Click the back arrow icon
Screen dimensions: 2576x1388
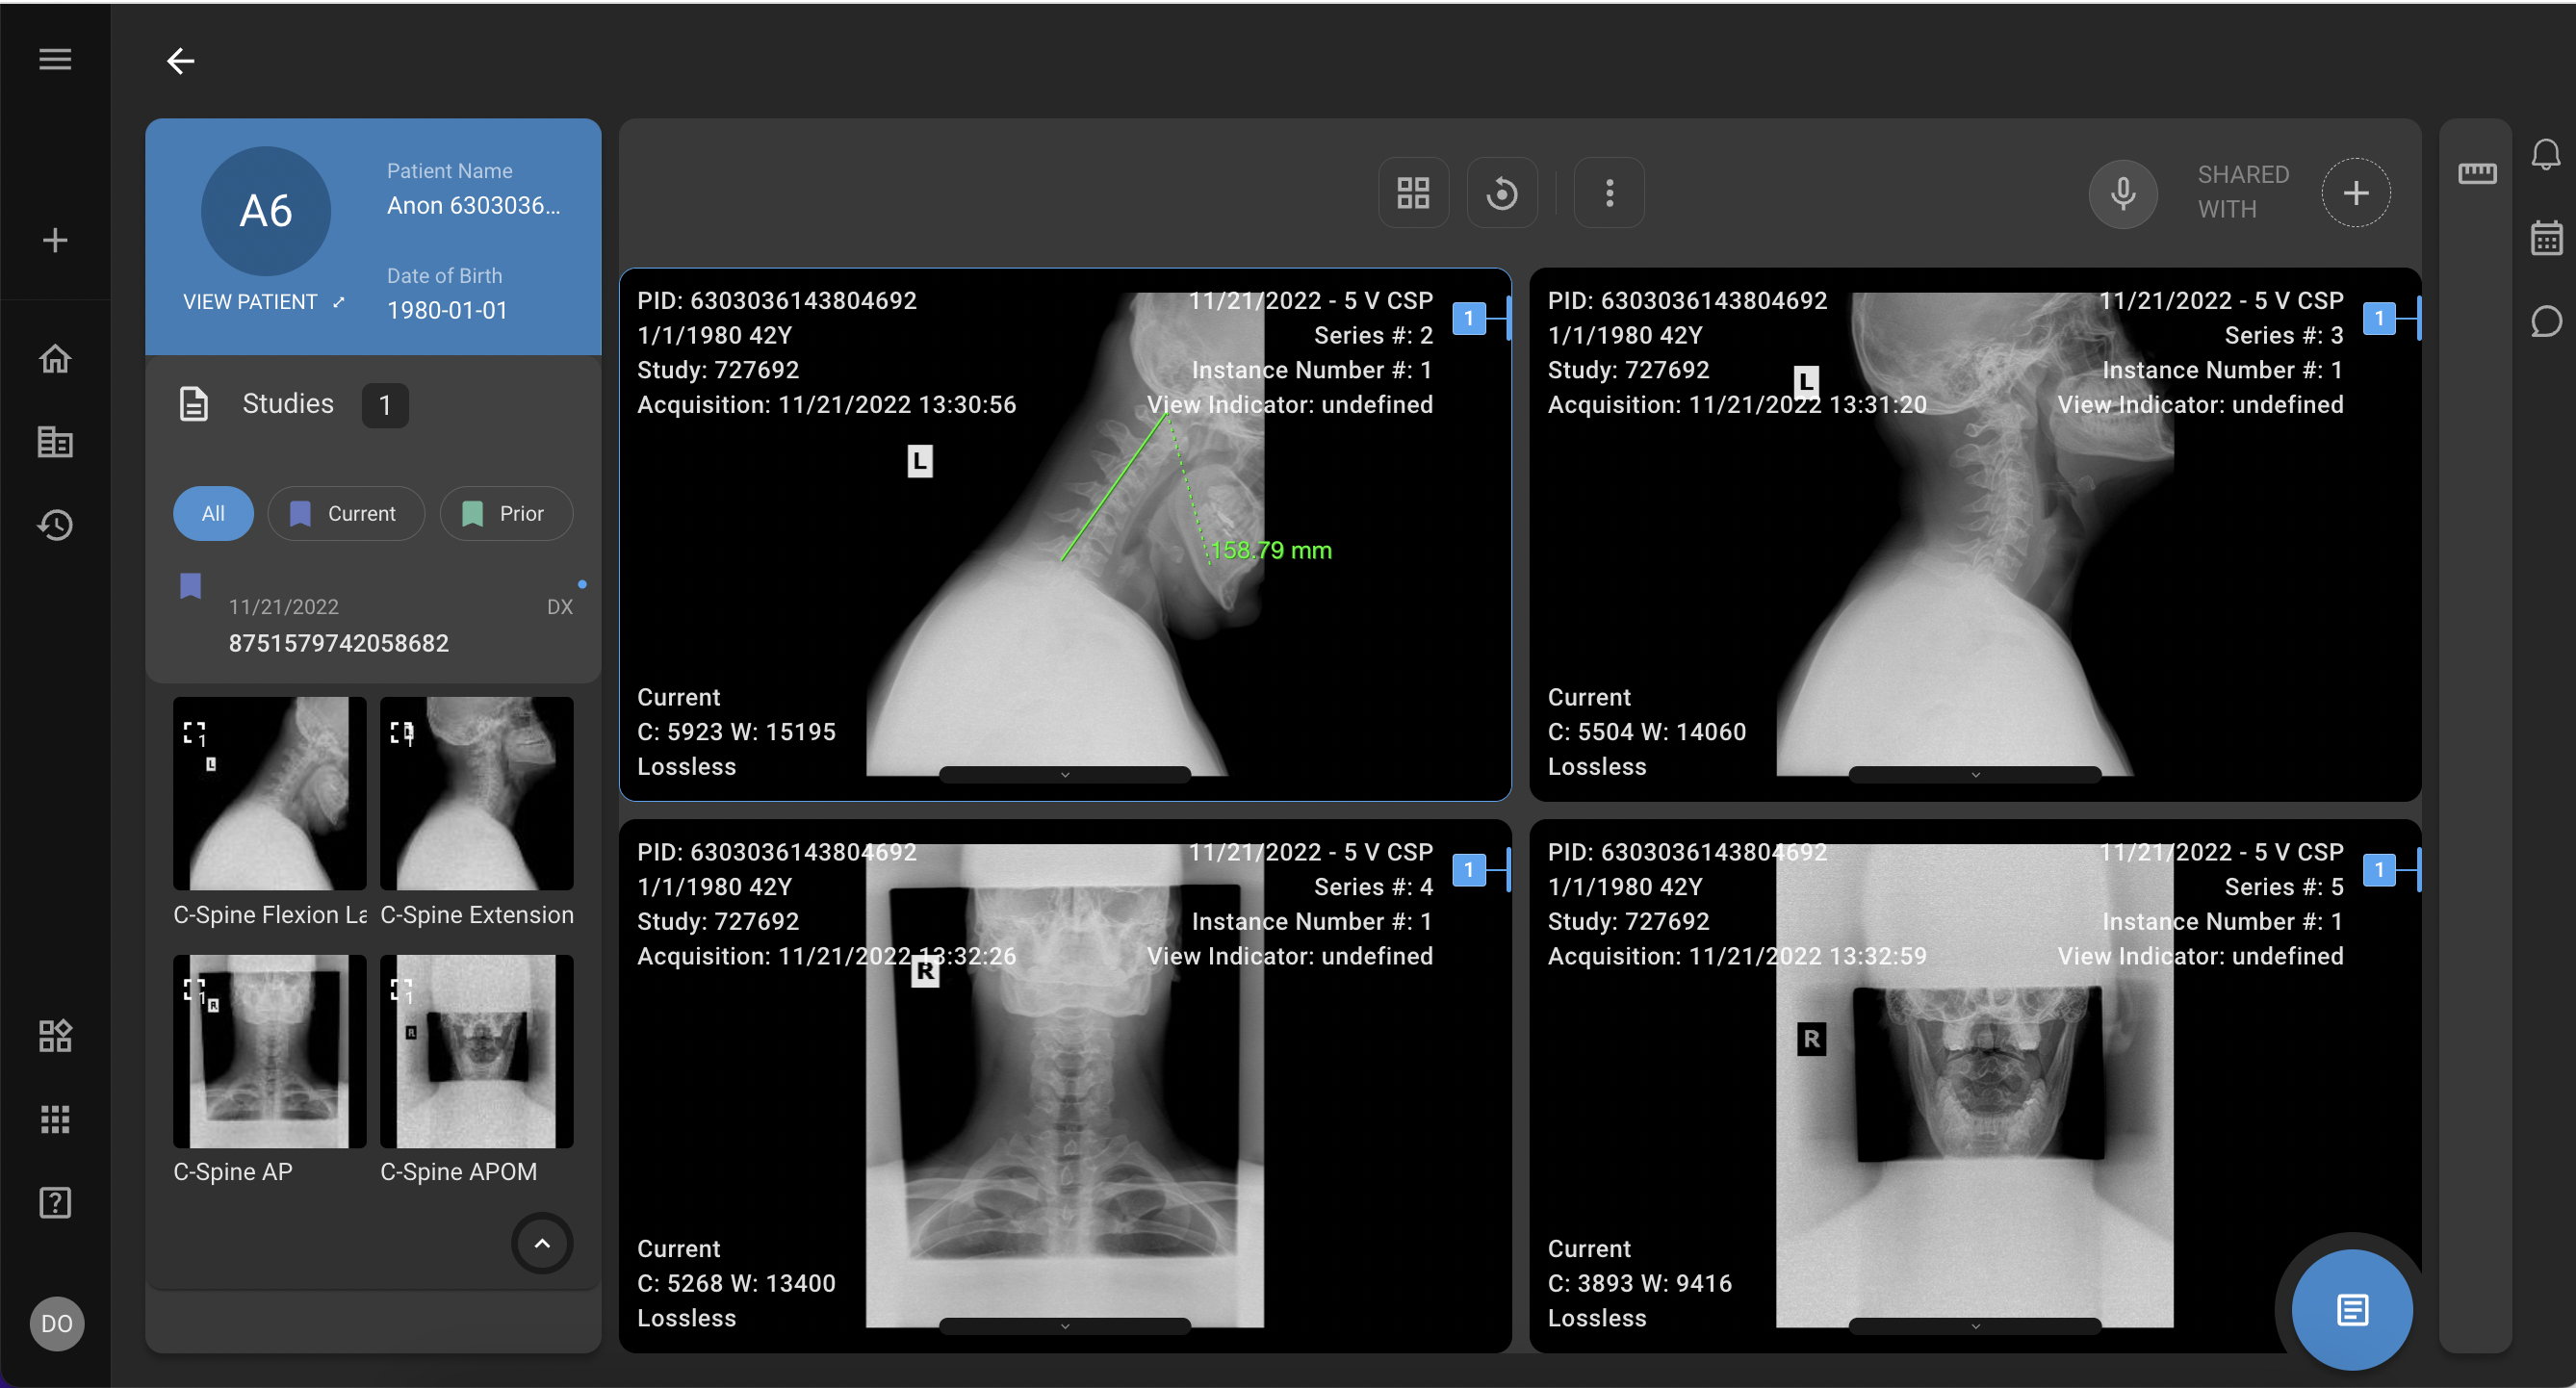click(x=180, y=61)
